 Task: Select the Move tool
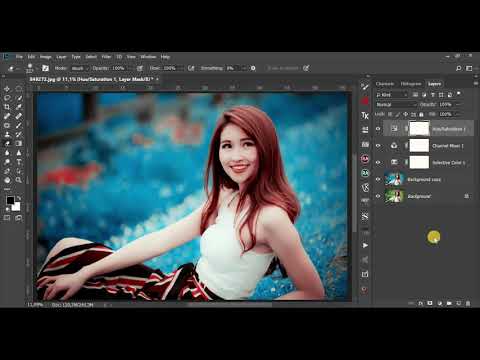click(x=7, y=89)
